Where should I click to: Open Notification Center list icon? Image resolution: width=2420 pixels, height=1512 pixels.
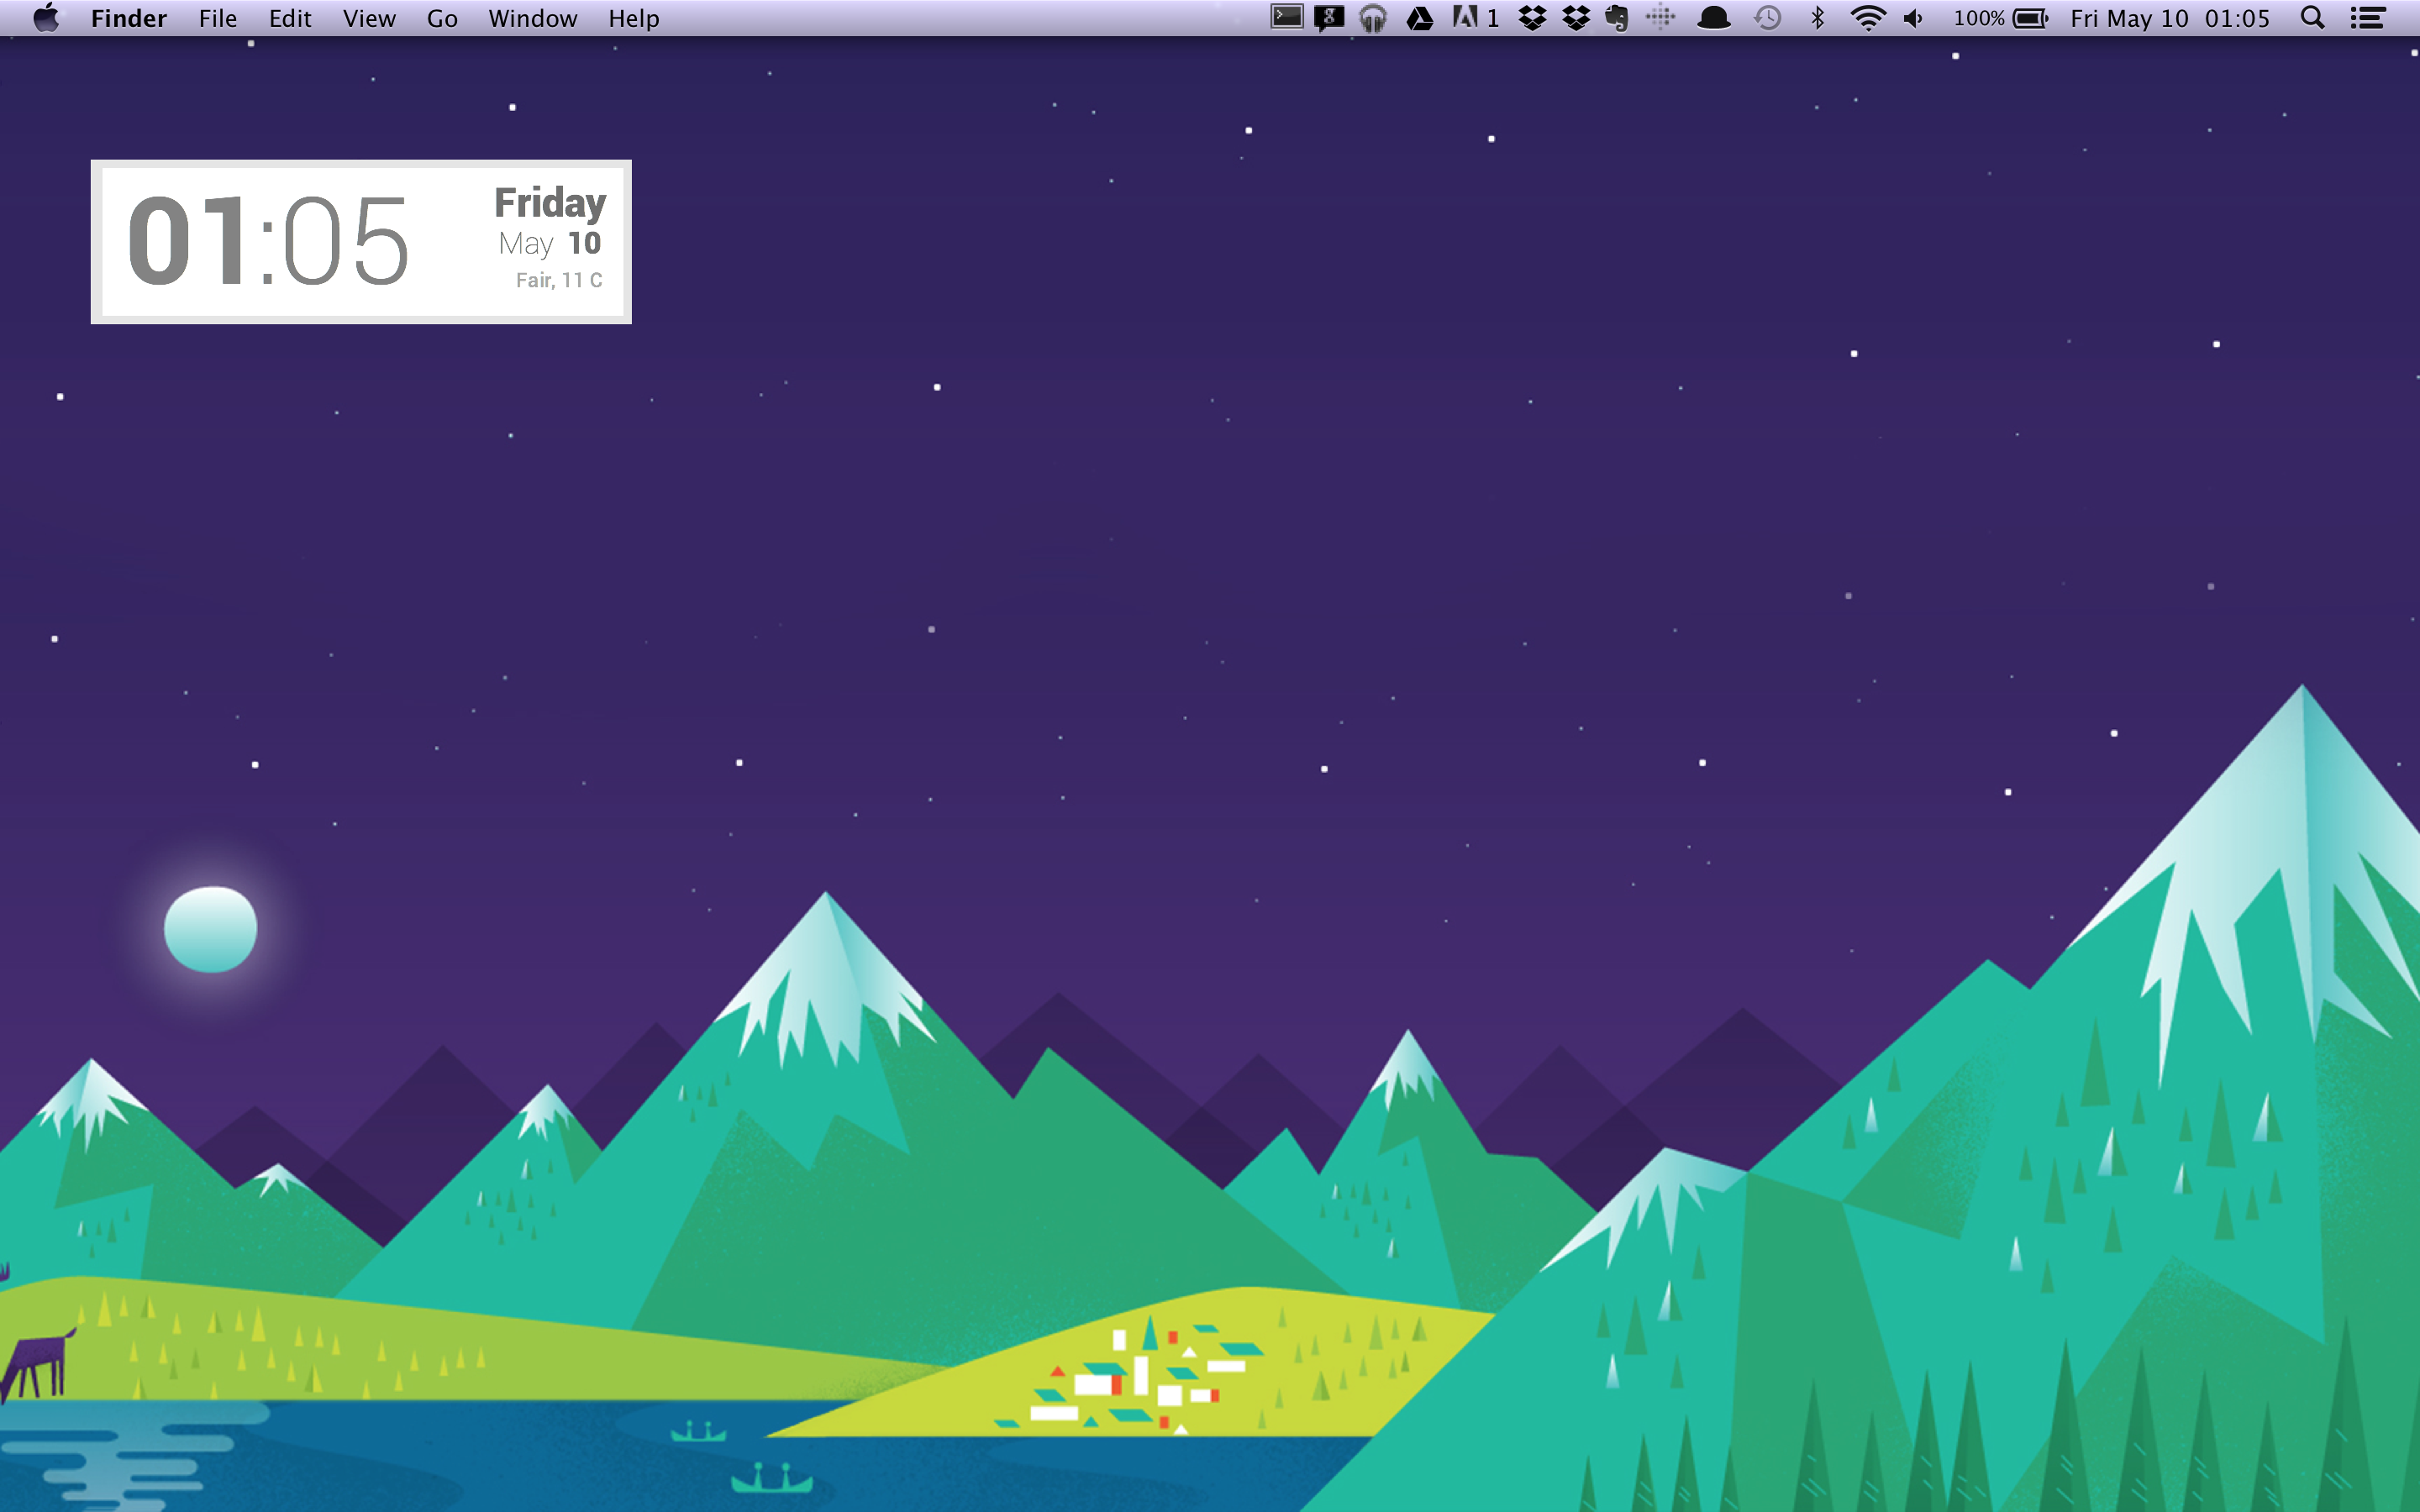pos(2368,18)
